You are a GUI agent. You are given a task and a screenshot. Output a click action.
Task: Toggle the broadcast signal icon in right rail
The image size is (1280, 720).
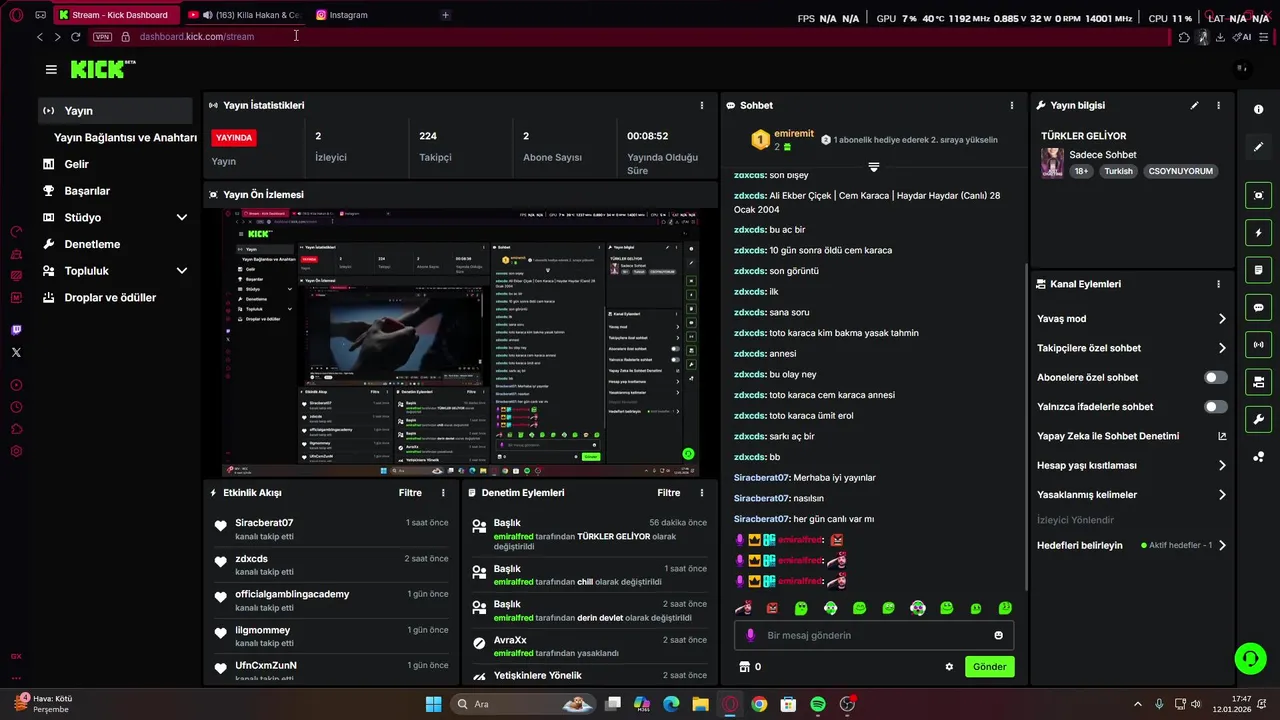pos(1259,345)
